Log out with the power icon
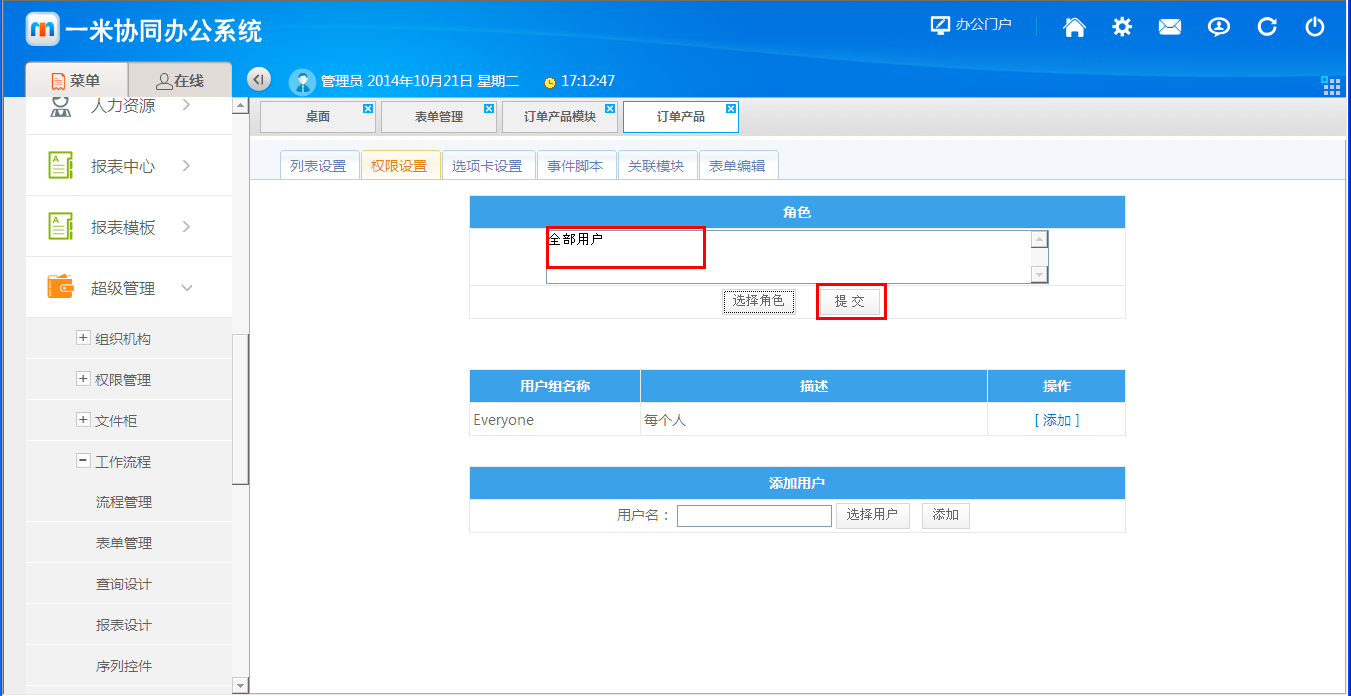Viewport: 1351px width, 696px height. pos(1315,27)
